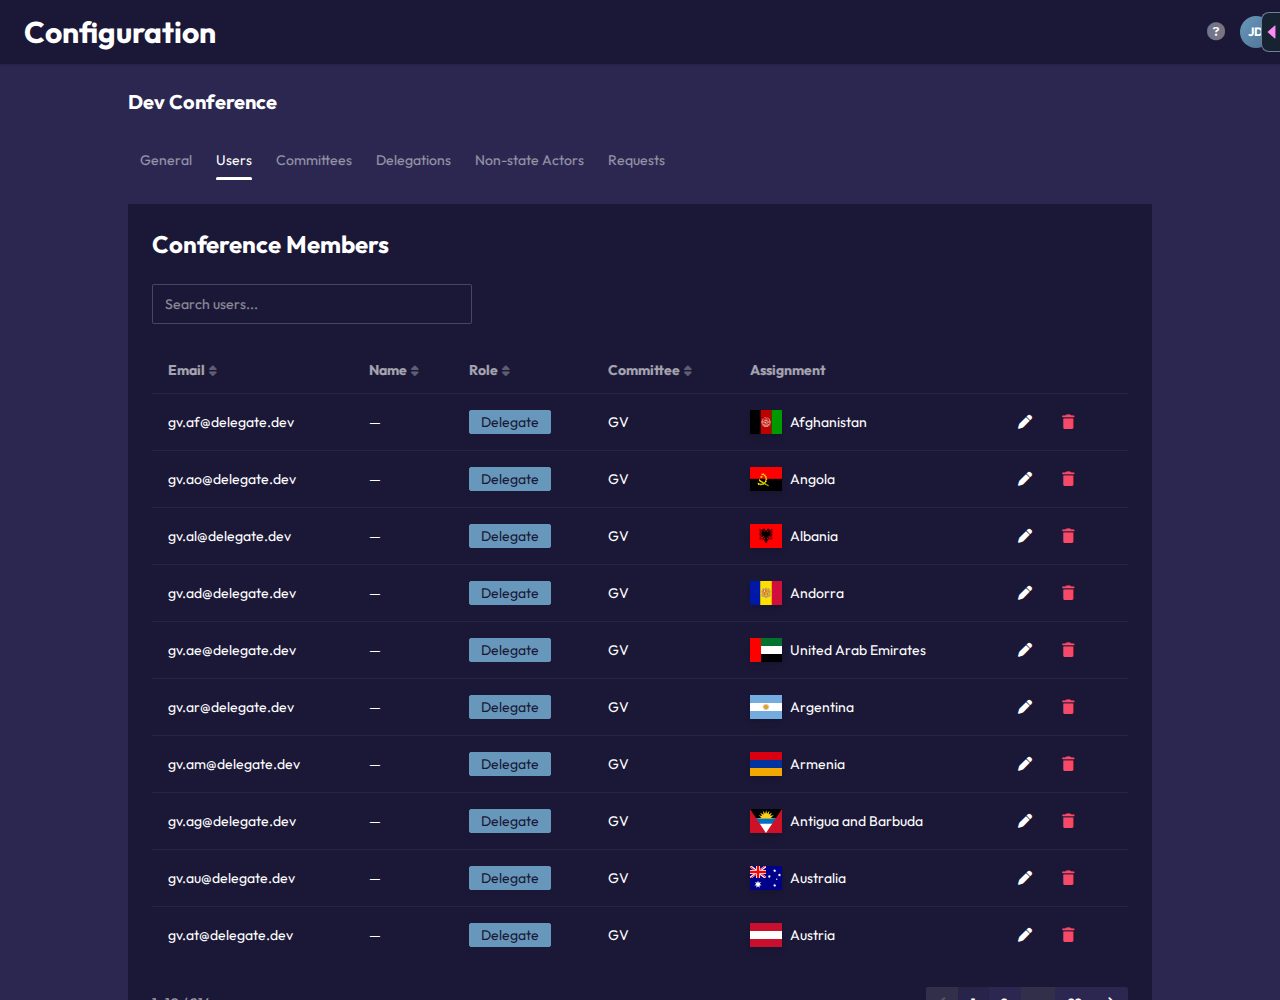
Task: Remove the Angola delegate using the trash icon
Action: pos(1068,479)
